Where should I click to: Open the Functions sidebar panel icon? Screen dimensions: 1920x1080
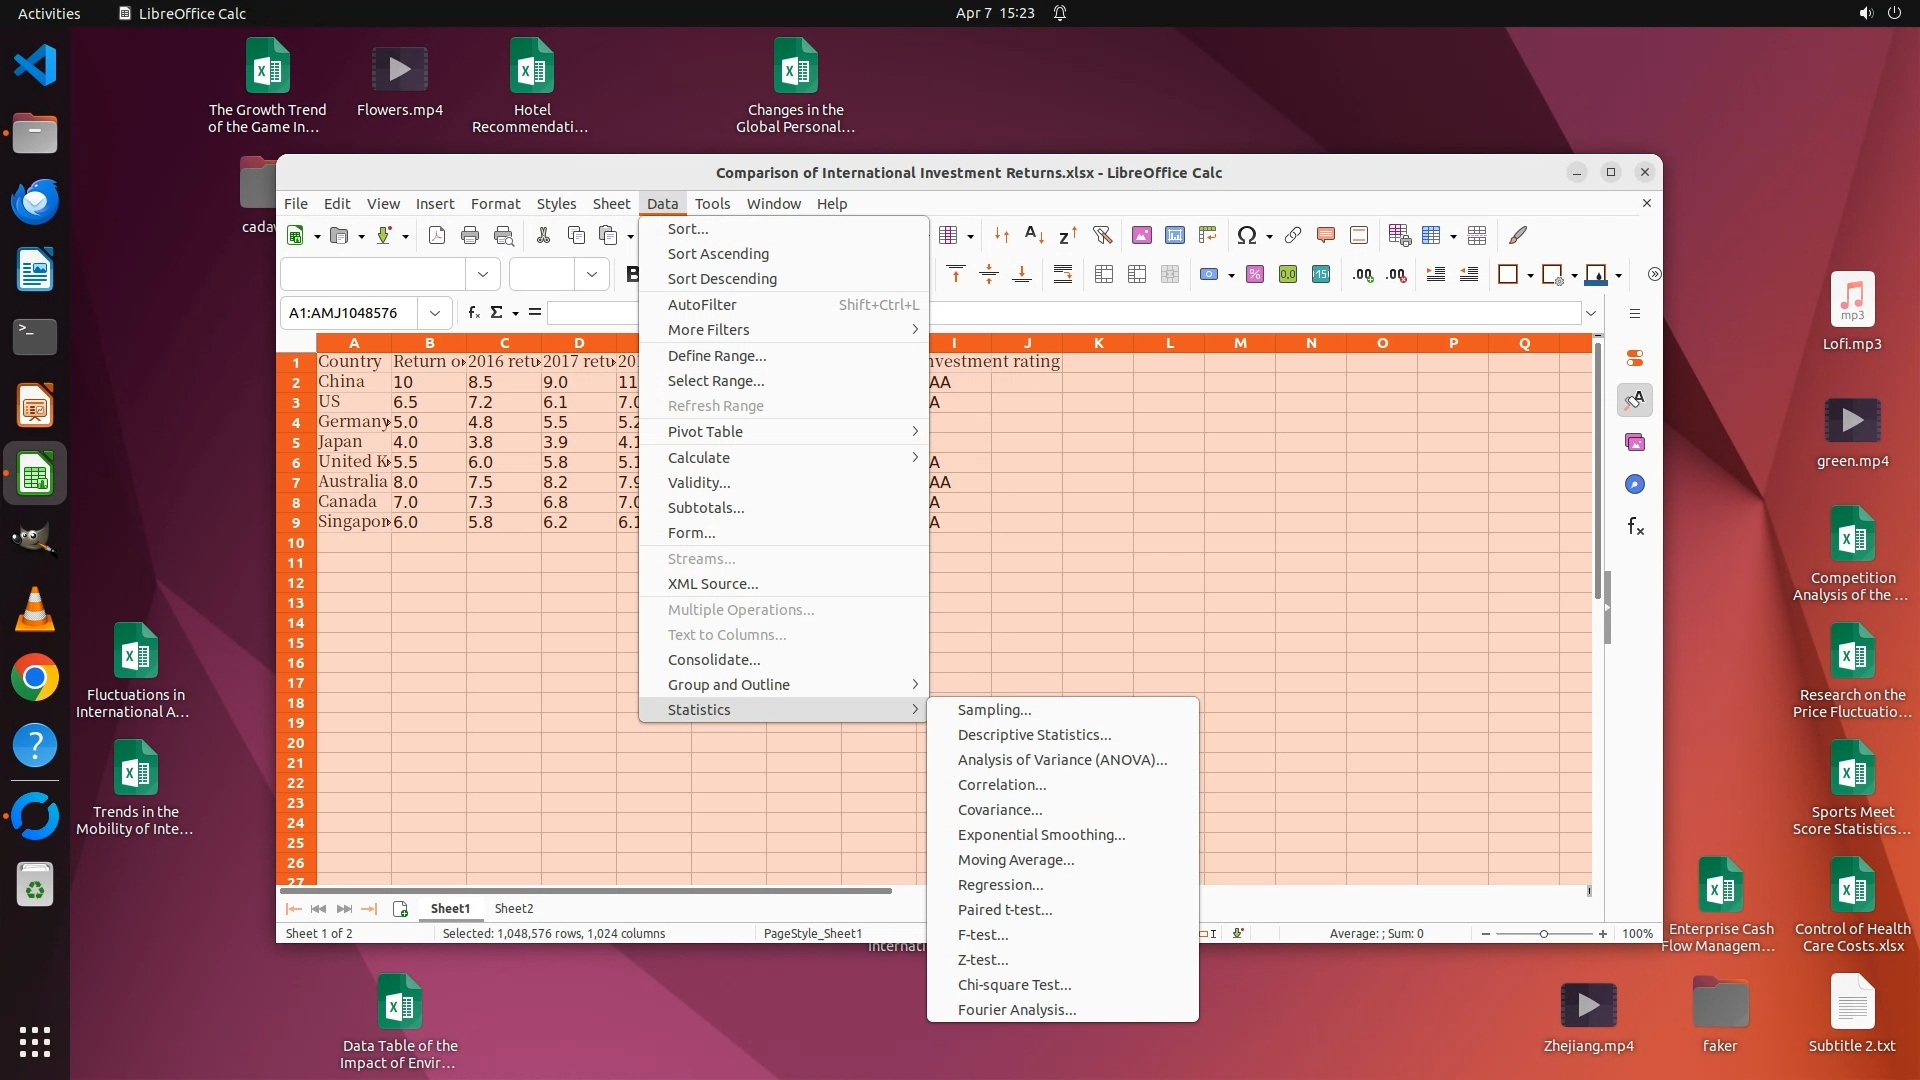[1636, 527]
